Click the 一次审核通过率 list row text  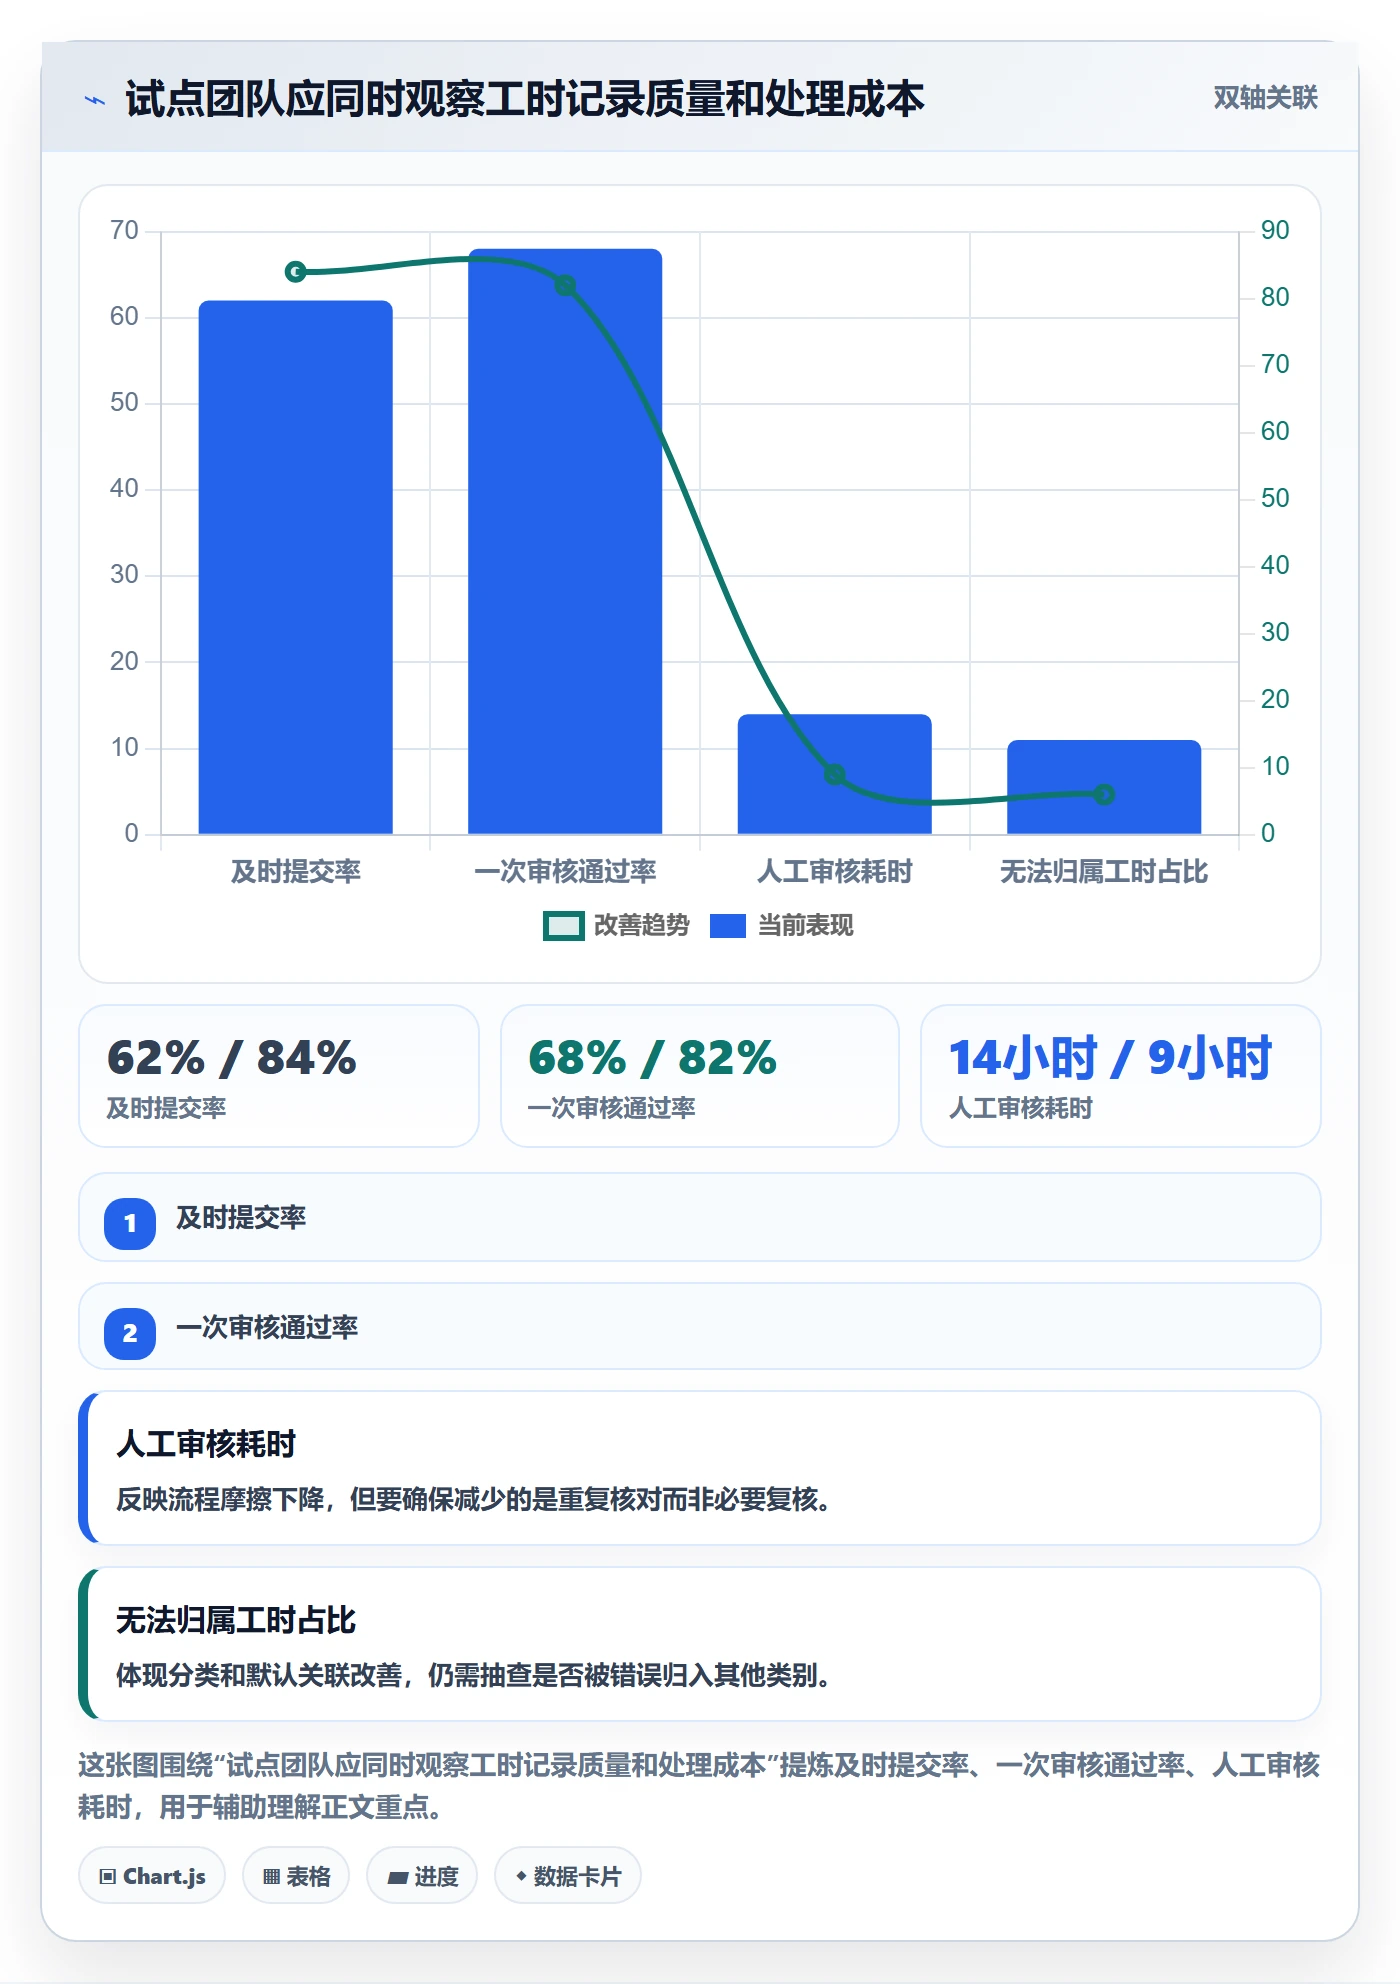pos(267,1328)
